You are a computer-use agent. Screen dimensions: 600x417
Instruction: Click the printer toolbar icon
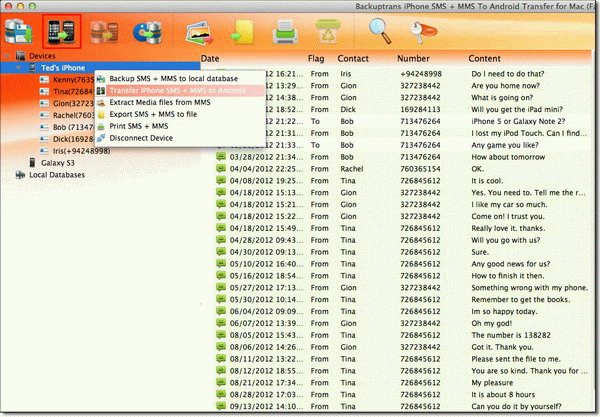(285, 32)
